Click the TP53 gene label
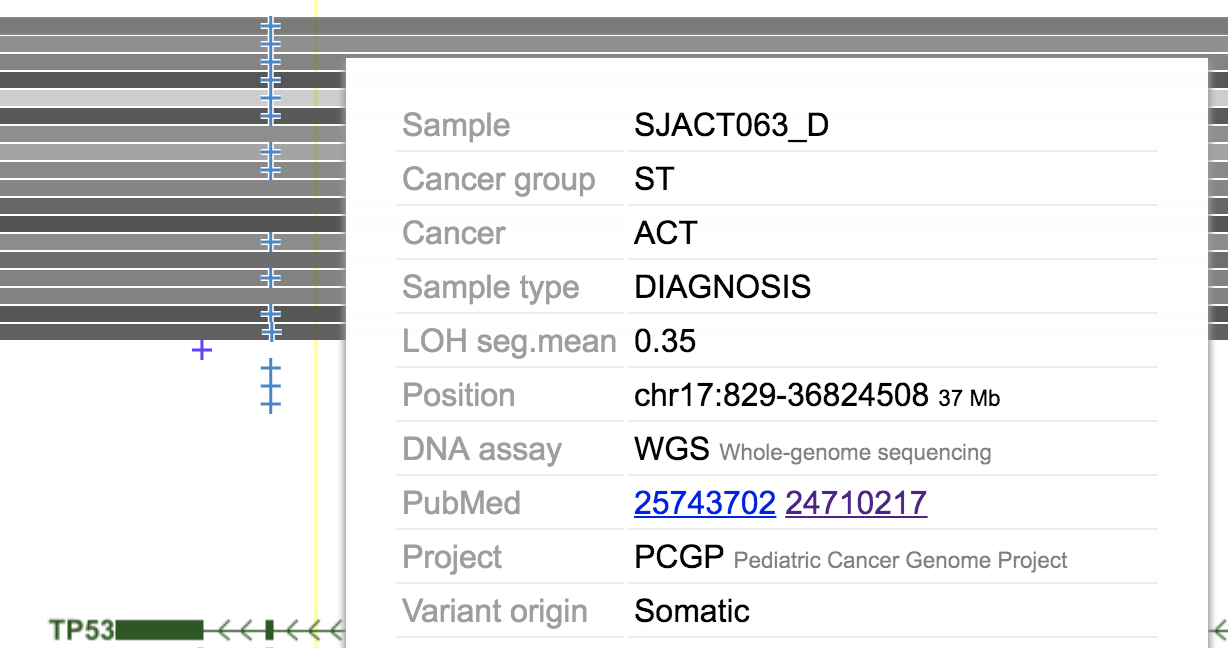Viewport: 1228px width, 648px height. coord(82,630)
